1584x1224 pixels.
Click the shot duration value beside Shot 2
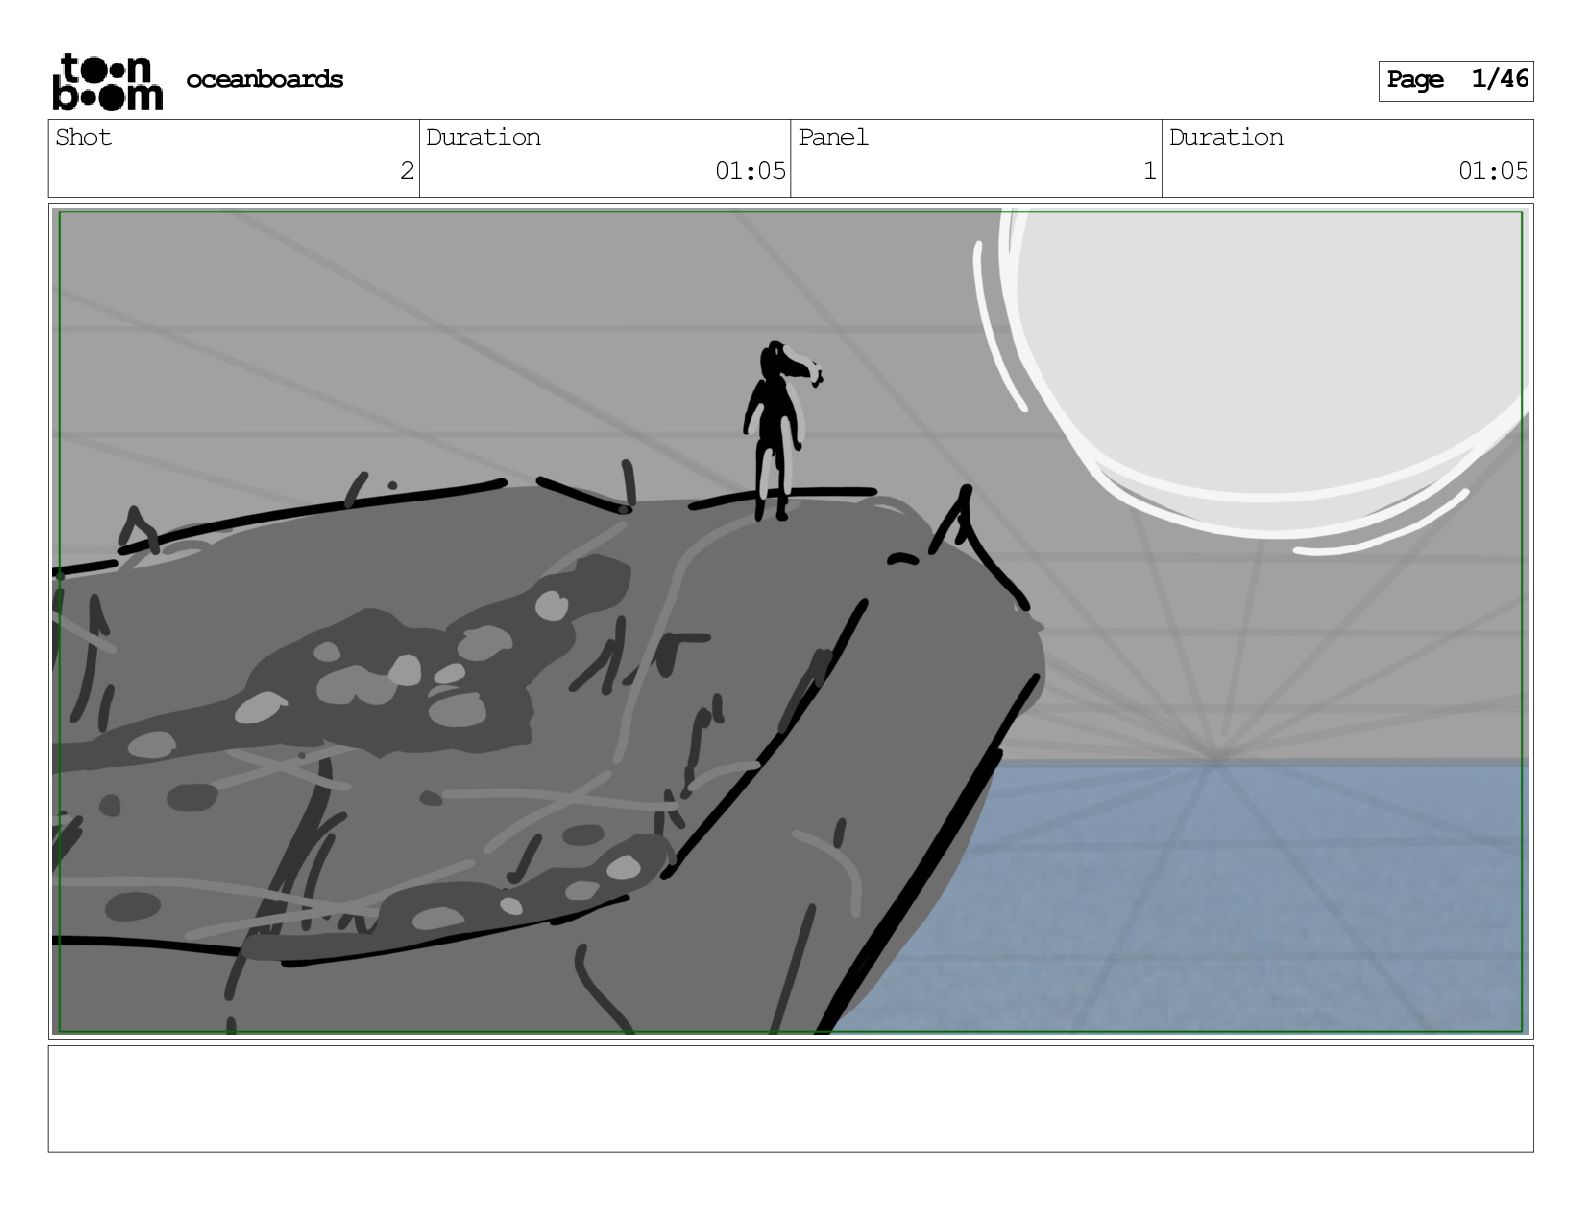tap(750, 171)
